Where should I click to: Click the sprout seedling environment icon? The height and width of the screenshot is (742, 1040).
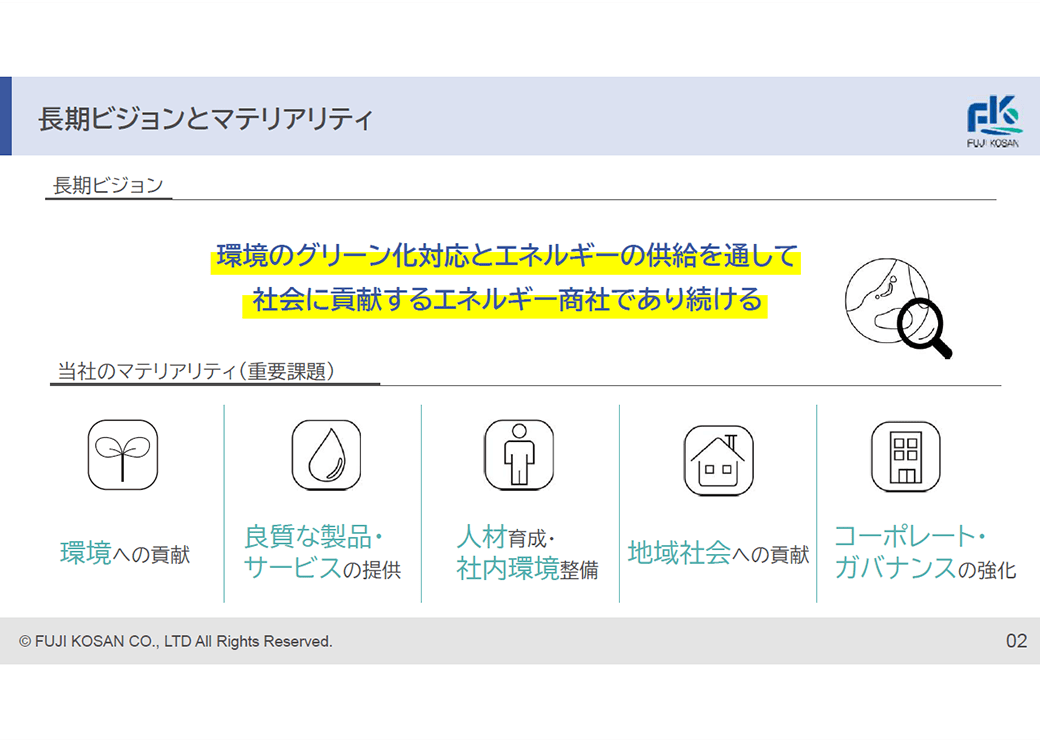click(x=123, y=455)
